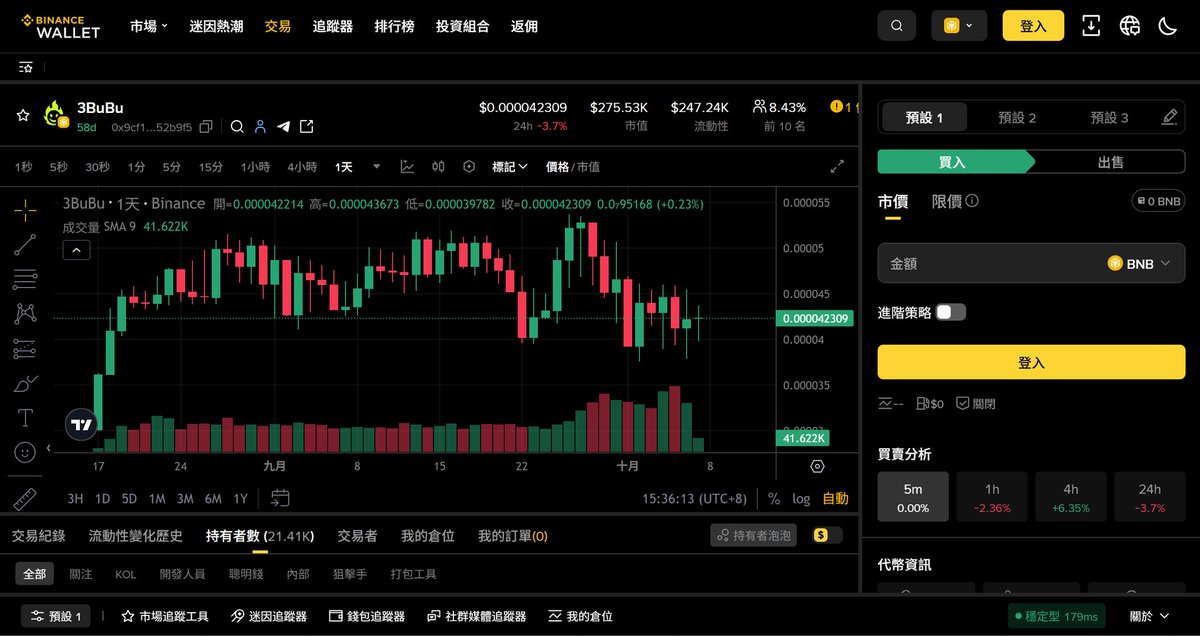The width and height of the screenshot is (1200, 636).
Task: Select the forecast projection tool
Action: (25, 348)
